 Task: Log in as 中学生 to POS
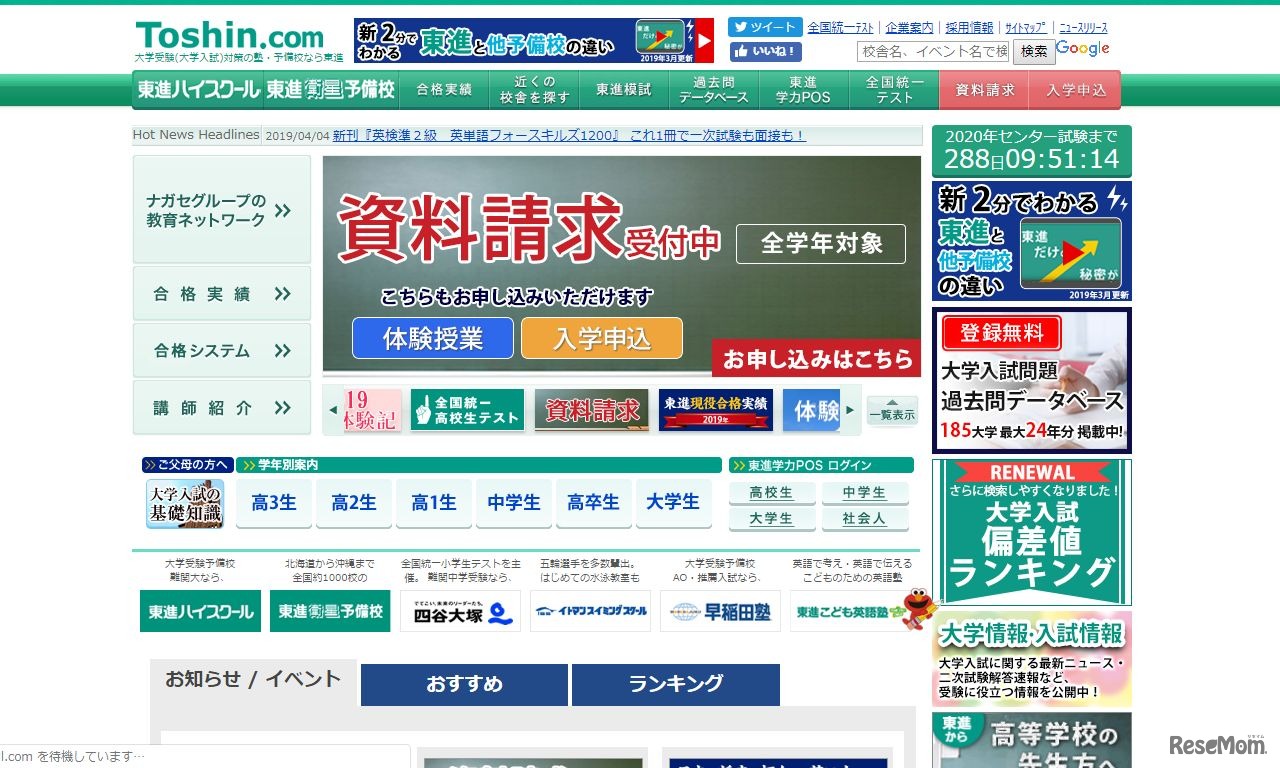[x=865, y=493]
